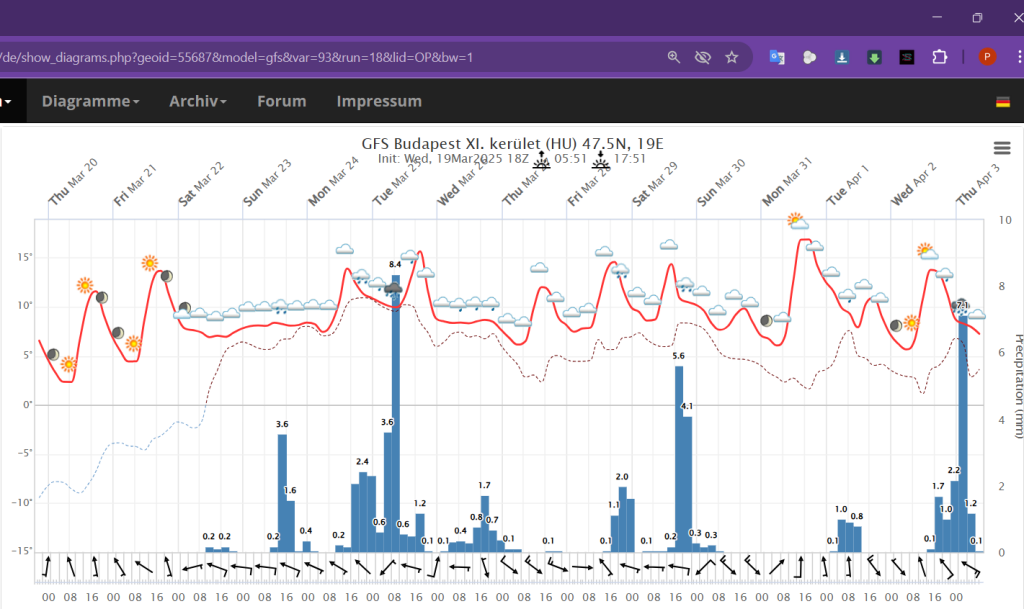Click the blue download-tray extension icon
The image size is (1024, 609).
(x=842, y=57)
